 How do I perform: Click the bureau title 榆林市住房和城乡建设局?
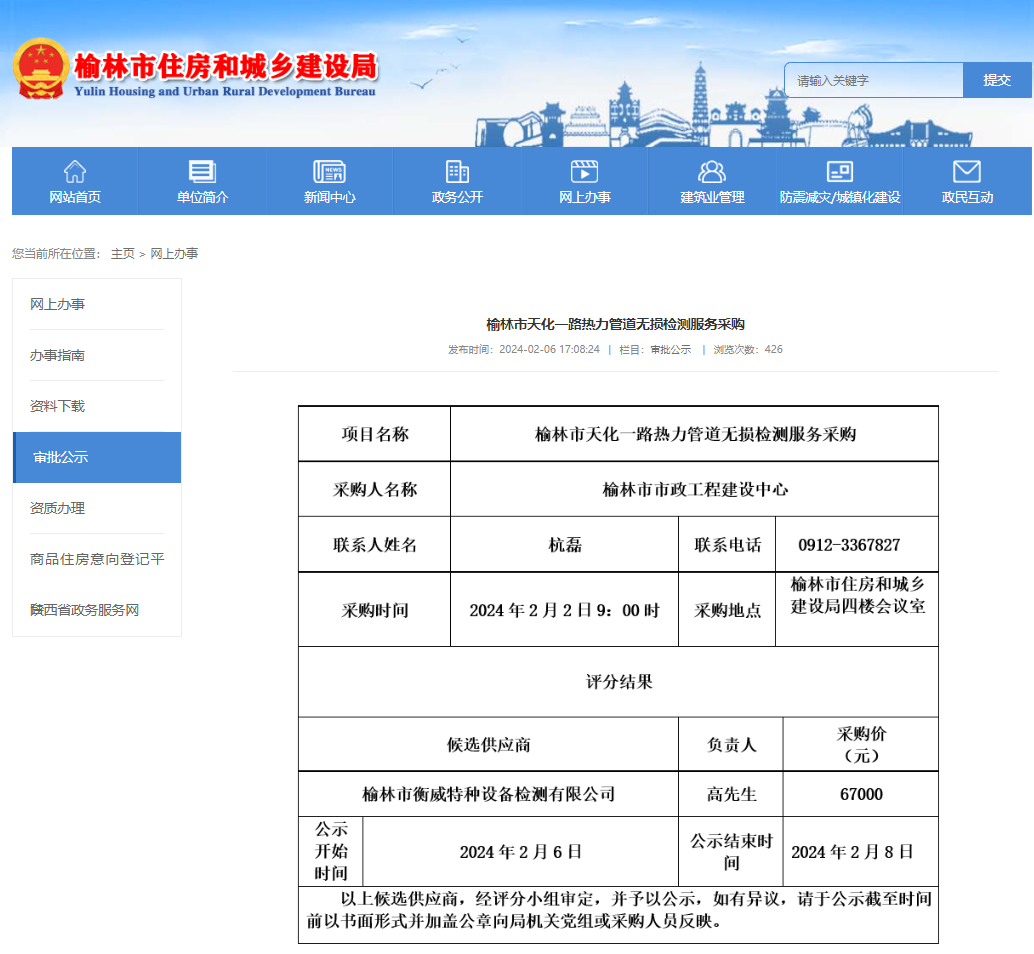pos(226,67)
